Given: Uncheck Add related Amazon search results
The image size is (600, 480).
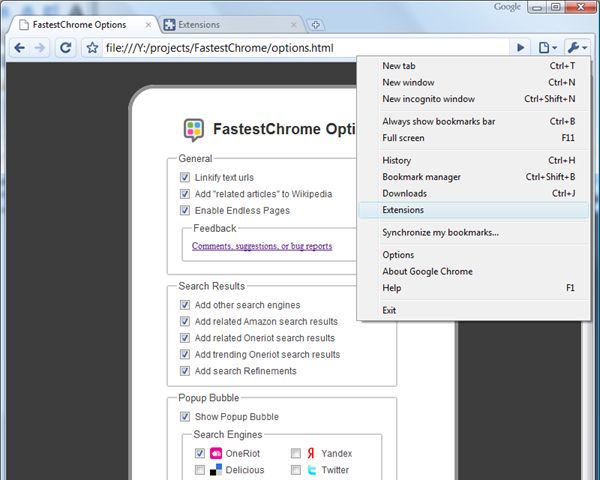Looking at the screenshot, I should 185,321.
